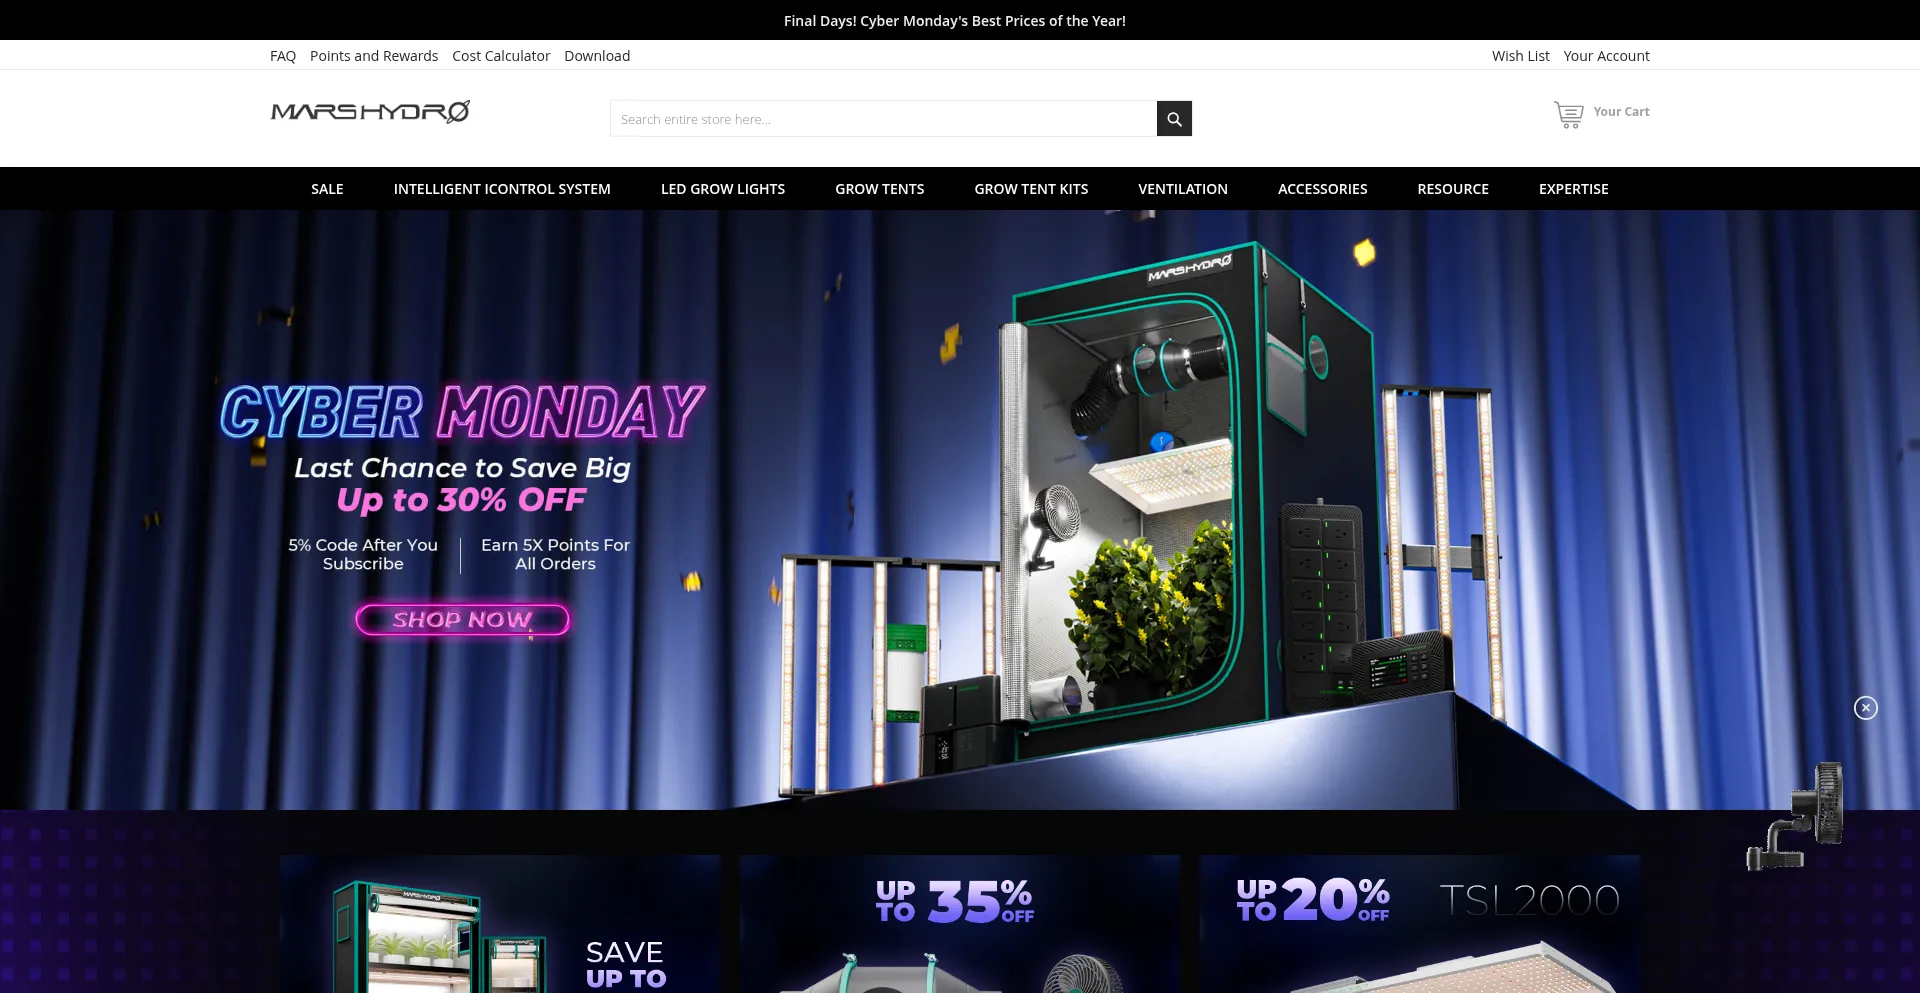Open the SALE menu
Screen dimensions: 1920x993
pos(327,189)
